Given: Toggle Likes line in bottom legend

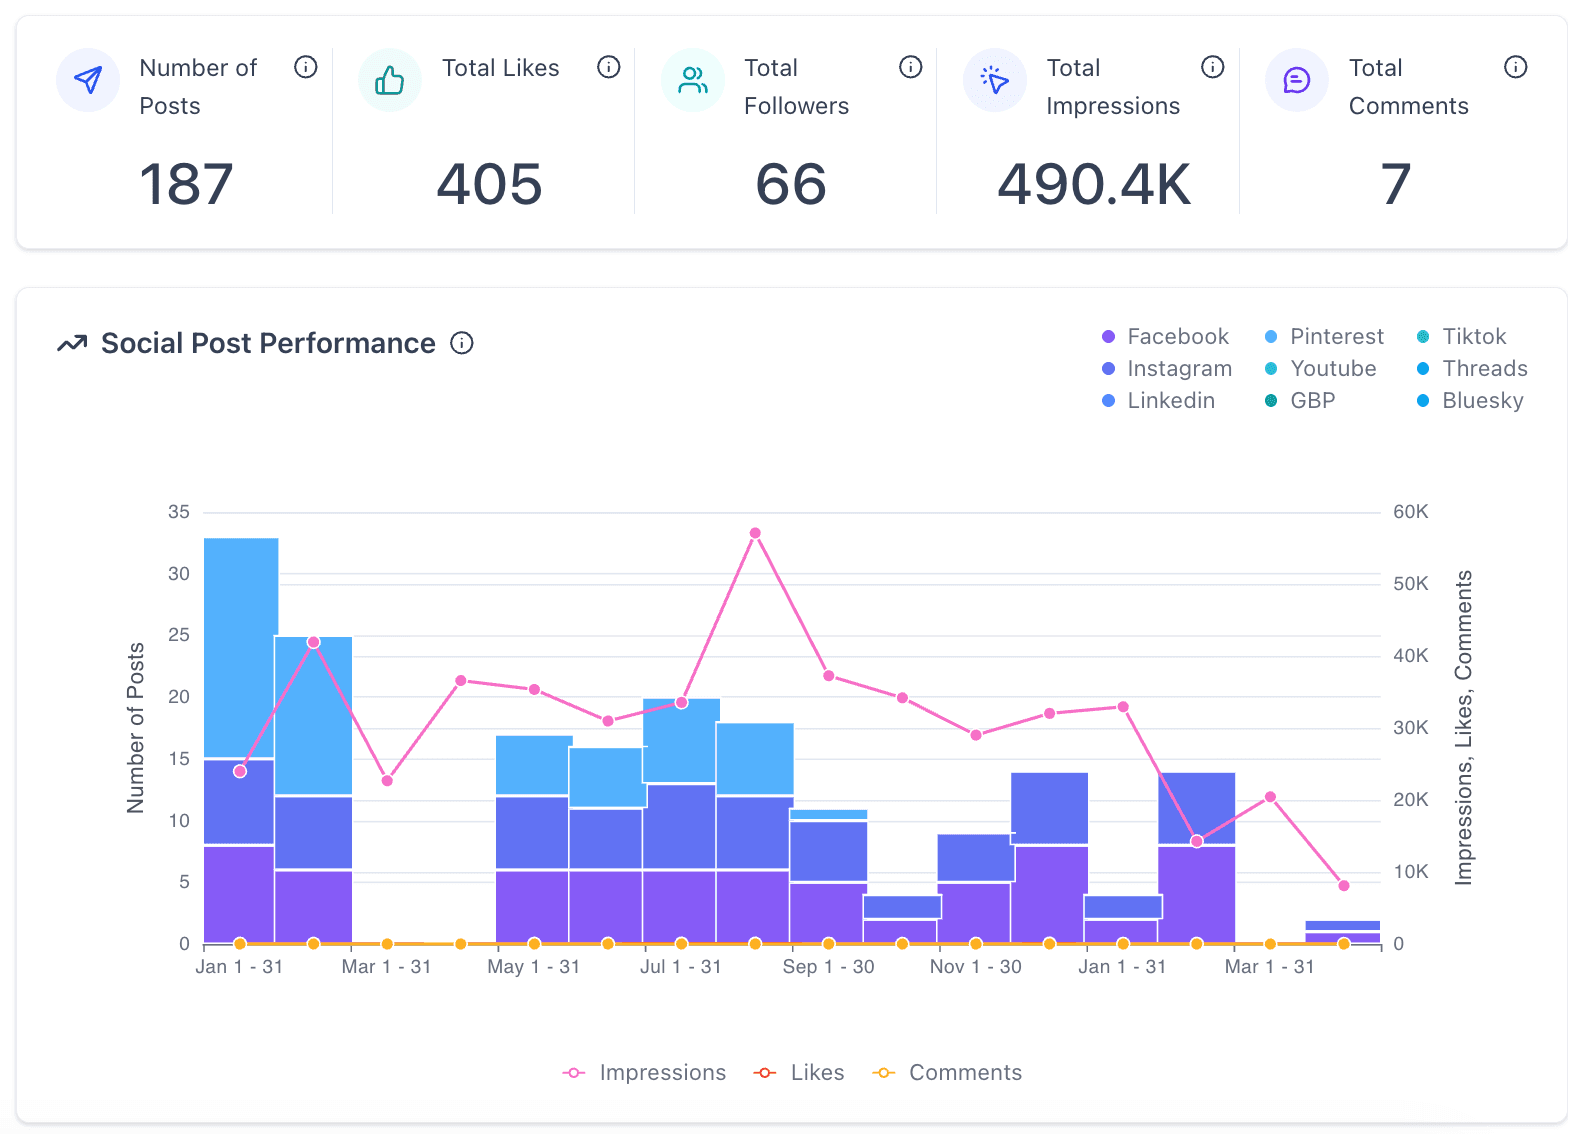Looking at the screenshot, I should pyautogui.click(x=799, y=1072).
